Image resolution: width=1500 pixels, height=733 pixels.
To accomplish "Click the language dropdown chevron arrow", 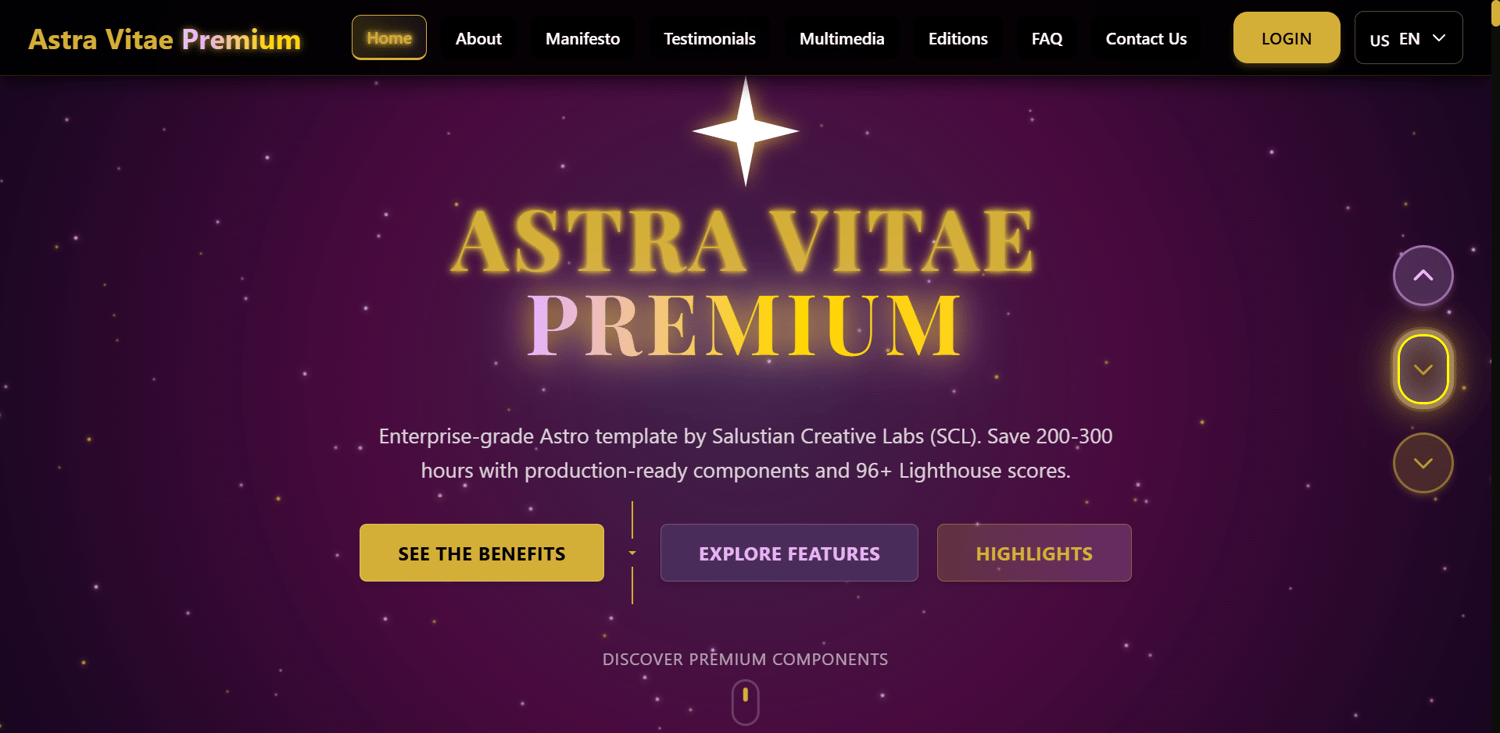I will pos(1439,38).
